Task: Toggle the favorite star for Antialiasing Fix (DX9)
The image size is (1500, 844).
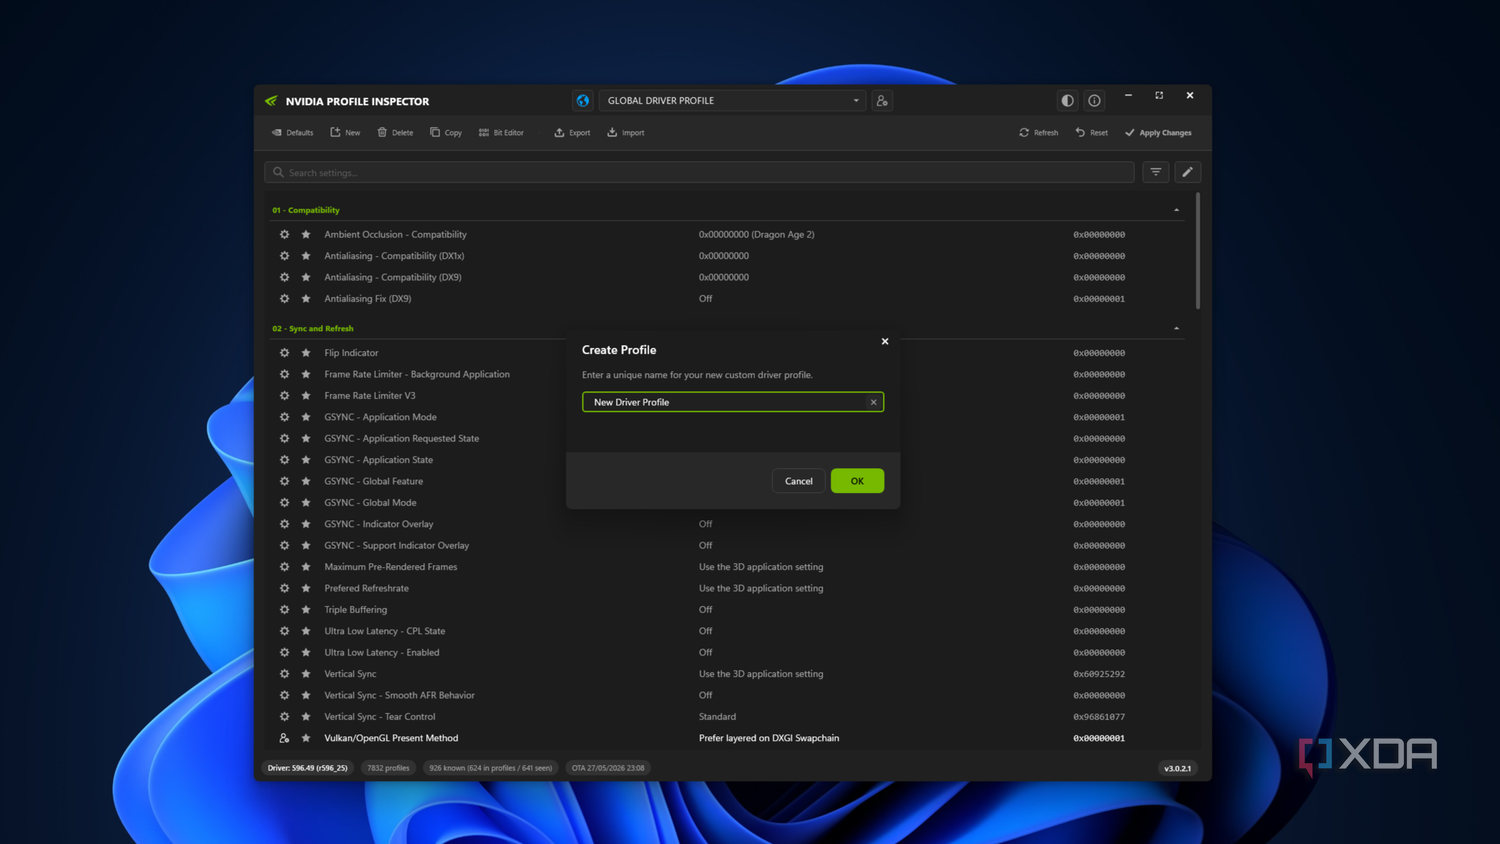Action: pyautogui.click(x=306, y=299)
